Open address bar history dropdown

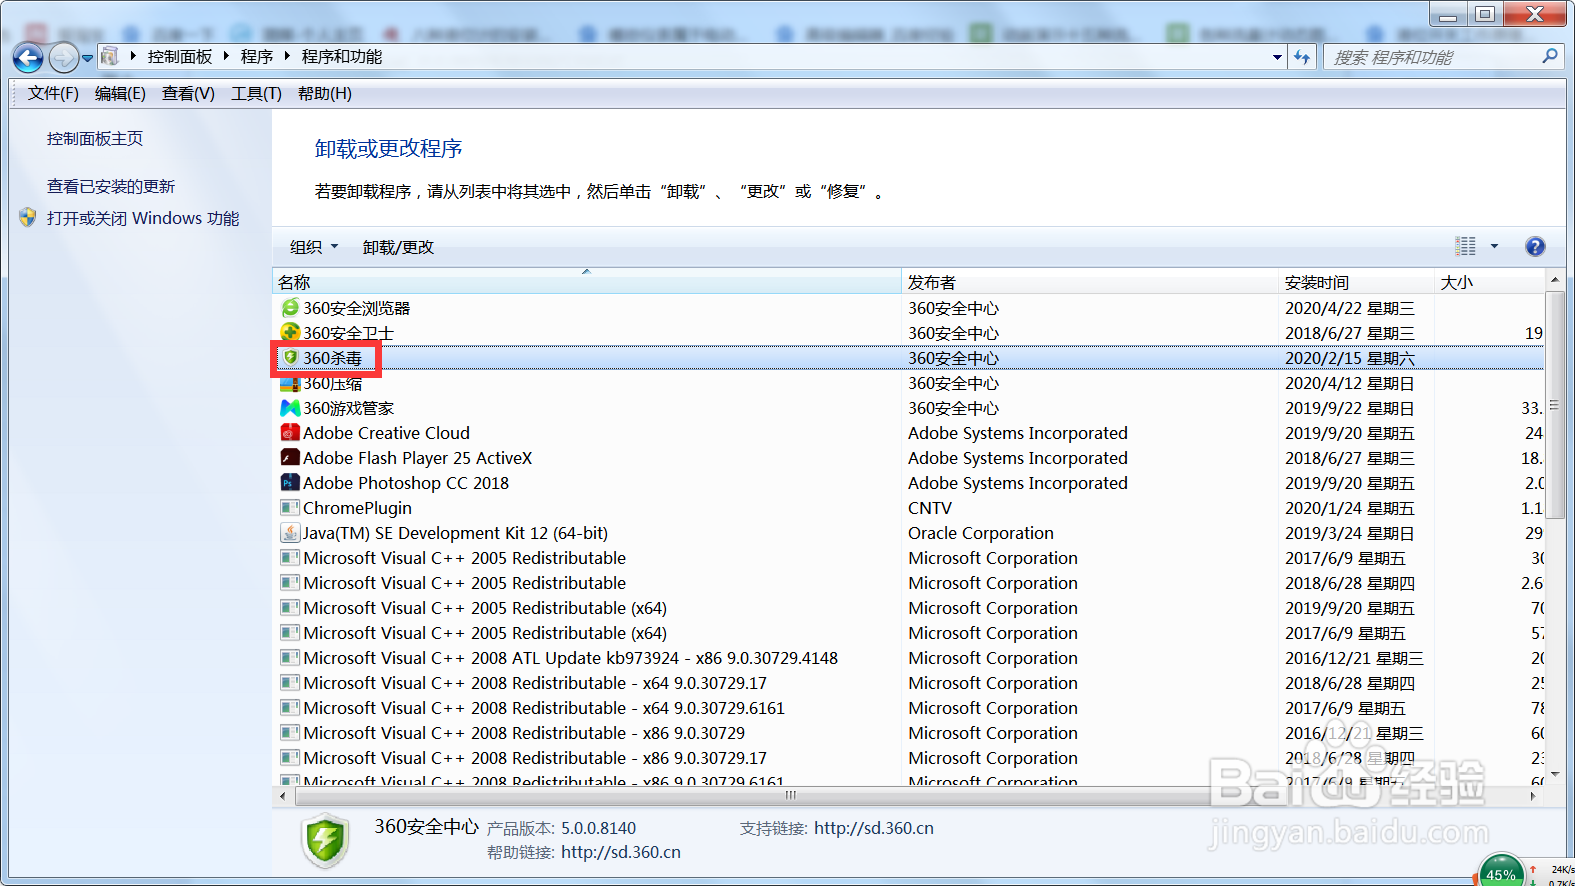[1277, 57]
